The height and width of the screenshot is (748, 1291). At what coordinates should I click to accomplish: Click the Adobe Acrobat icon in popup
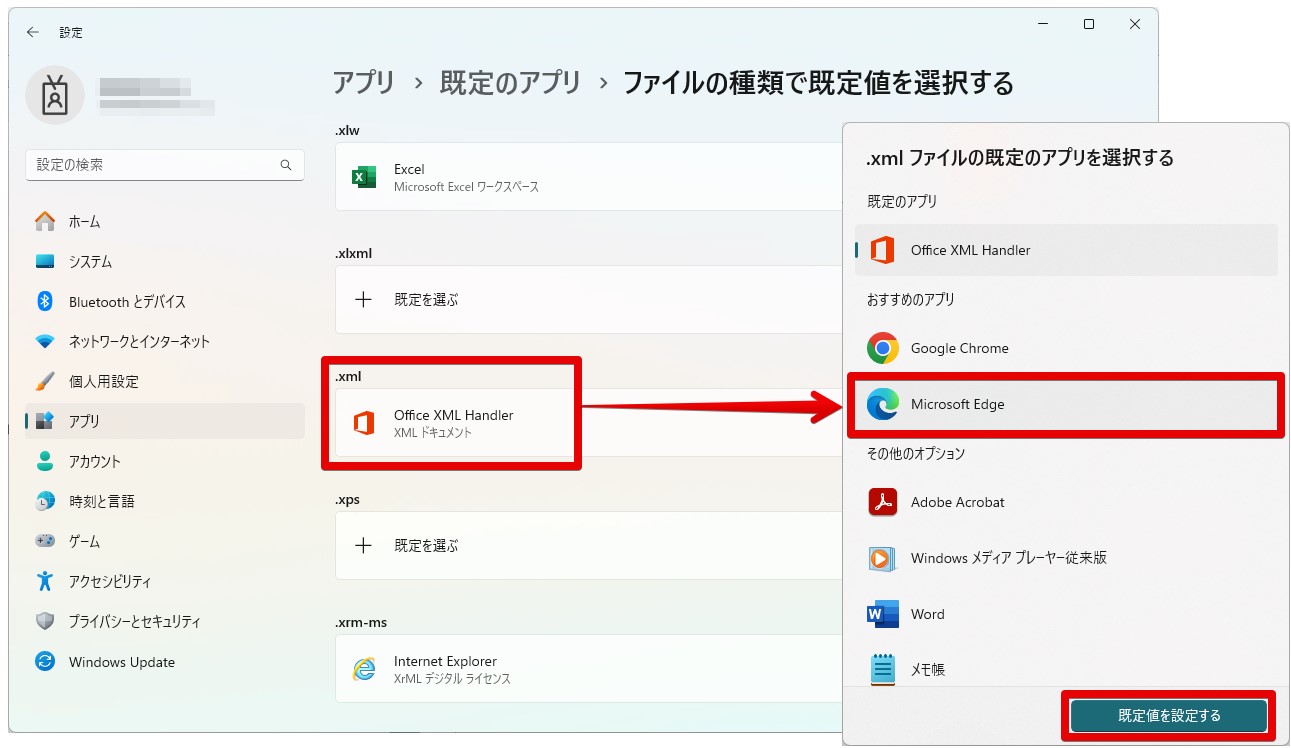[883, 502]
